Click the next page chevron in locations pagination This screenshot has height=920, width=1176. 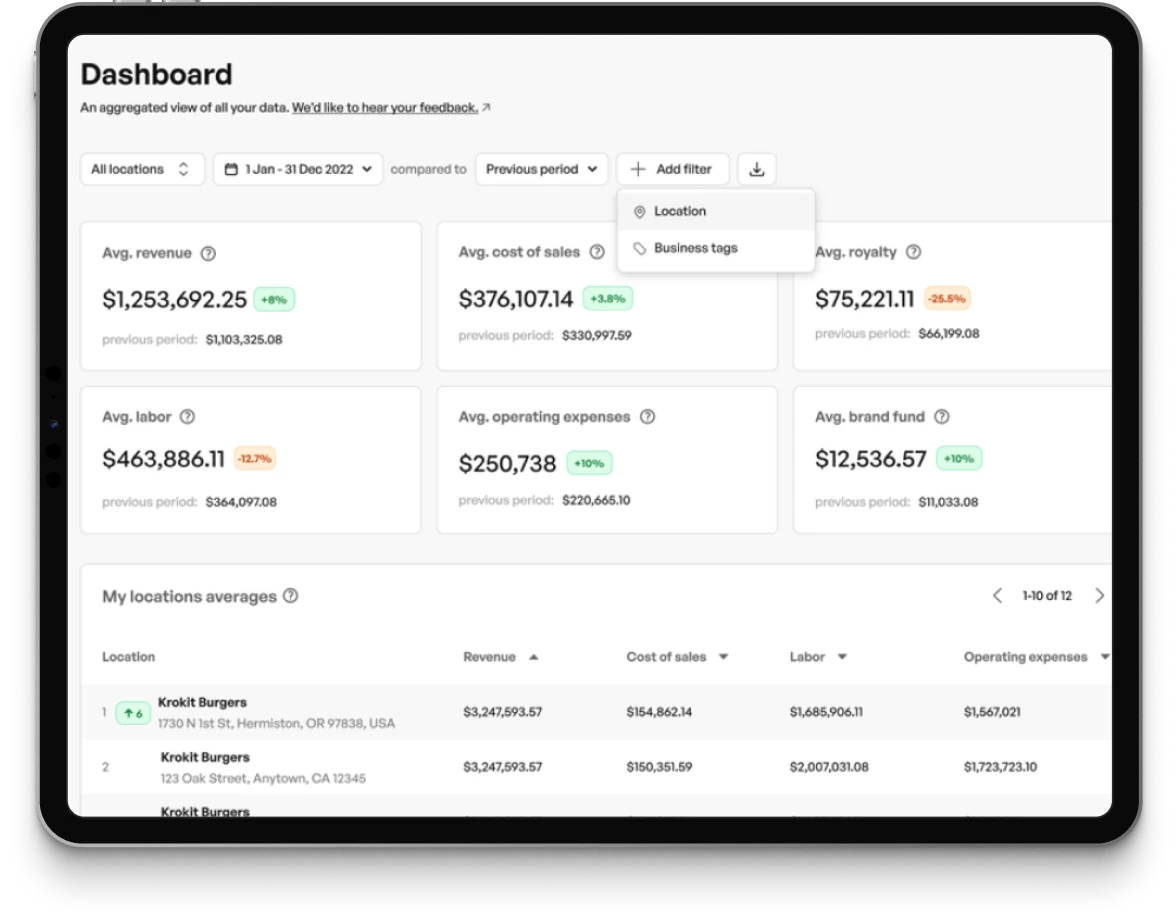tap(1100, 595)
